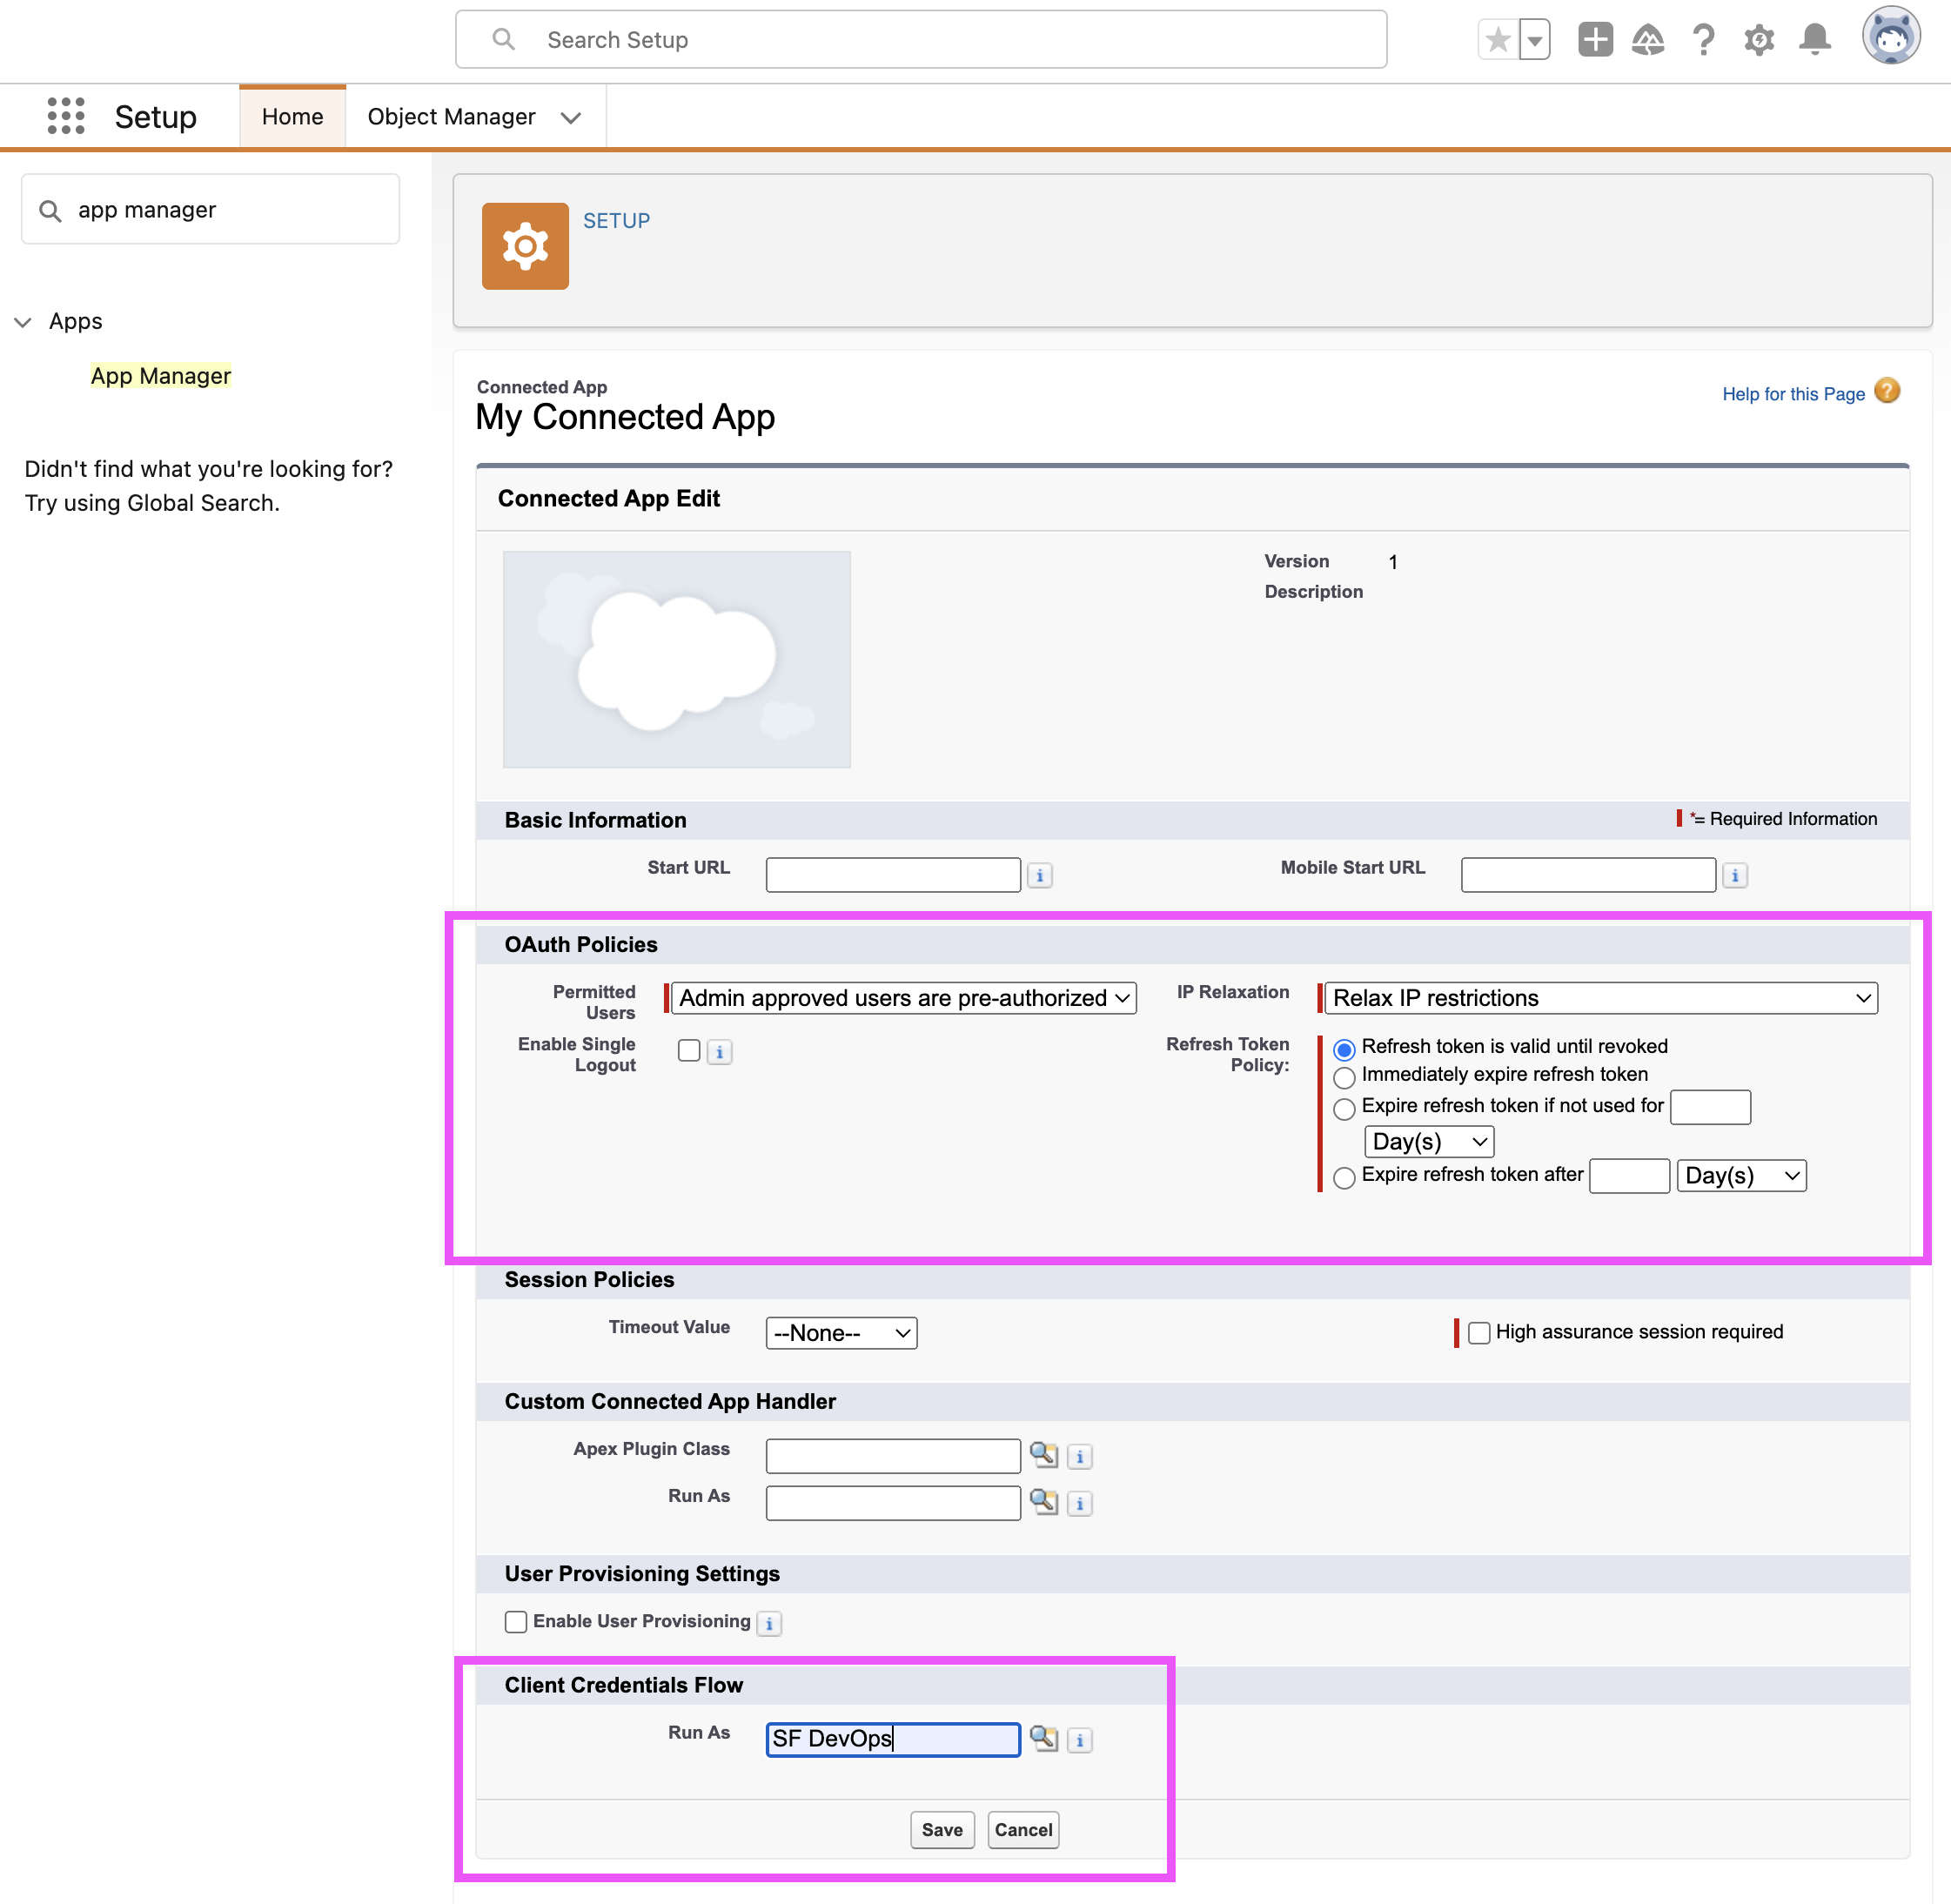Viewport: 1951px width, 1904px height.
Task: Open the Timeout Value dropdown
Action: (841, 1333)
